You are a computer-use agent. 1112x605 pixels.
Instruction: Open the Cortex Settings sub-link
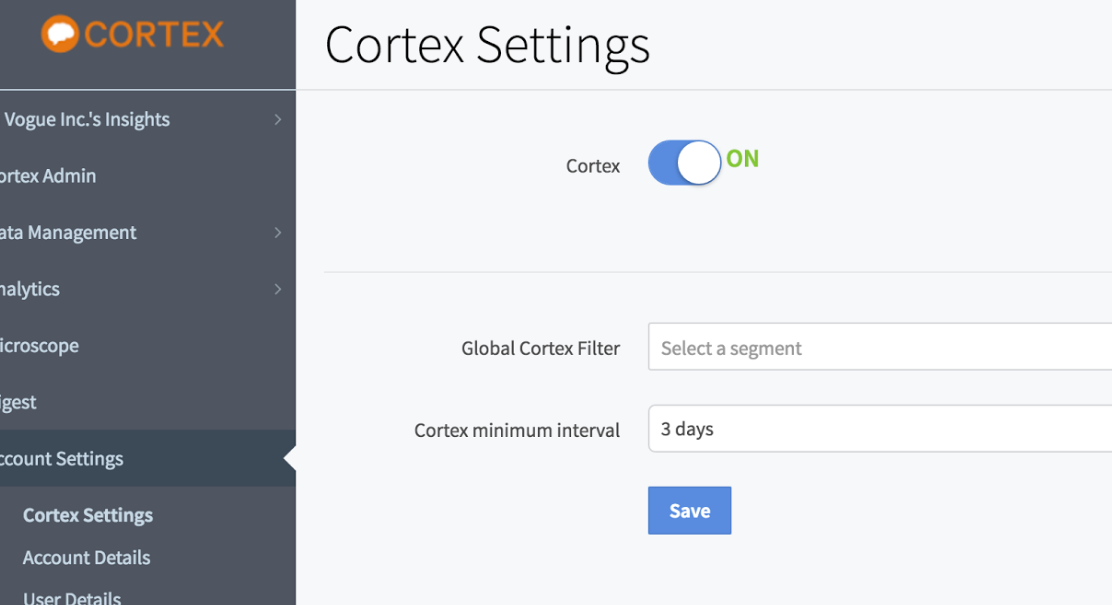(x=88, y=515)
